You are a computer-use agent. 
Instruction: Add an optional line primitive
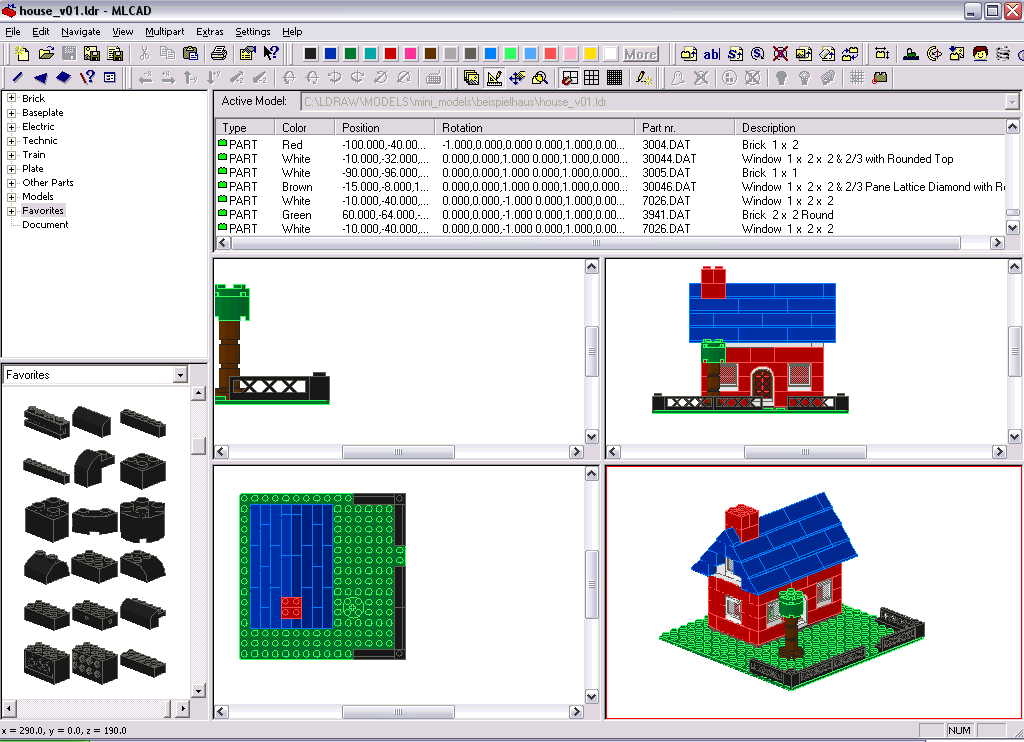pos(87,78)
